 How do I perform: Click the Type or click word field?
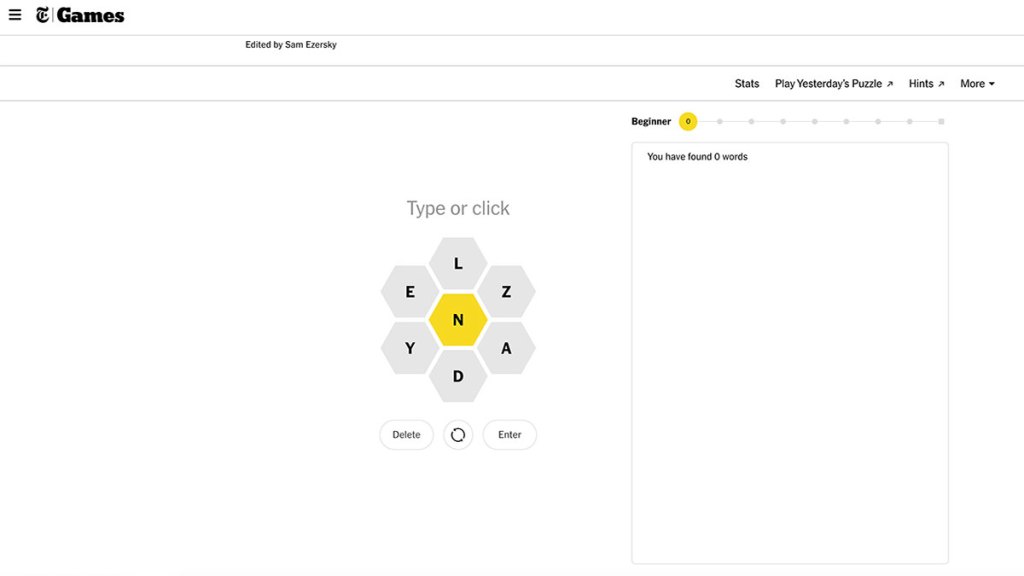coord(458,208)
